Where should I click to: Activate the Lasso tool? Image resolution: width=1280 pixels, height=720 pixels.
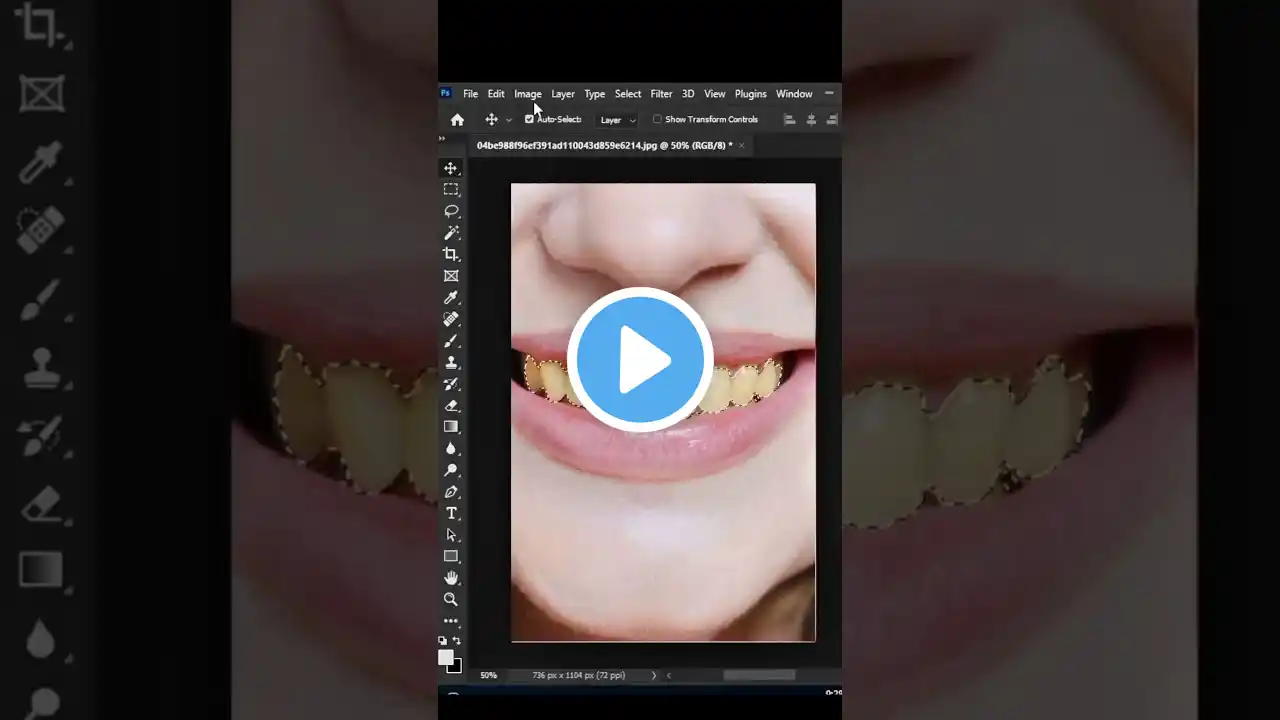pyautogui.click(x=451, y=211)
